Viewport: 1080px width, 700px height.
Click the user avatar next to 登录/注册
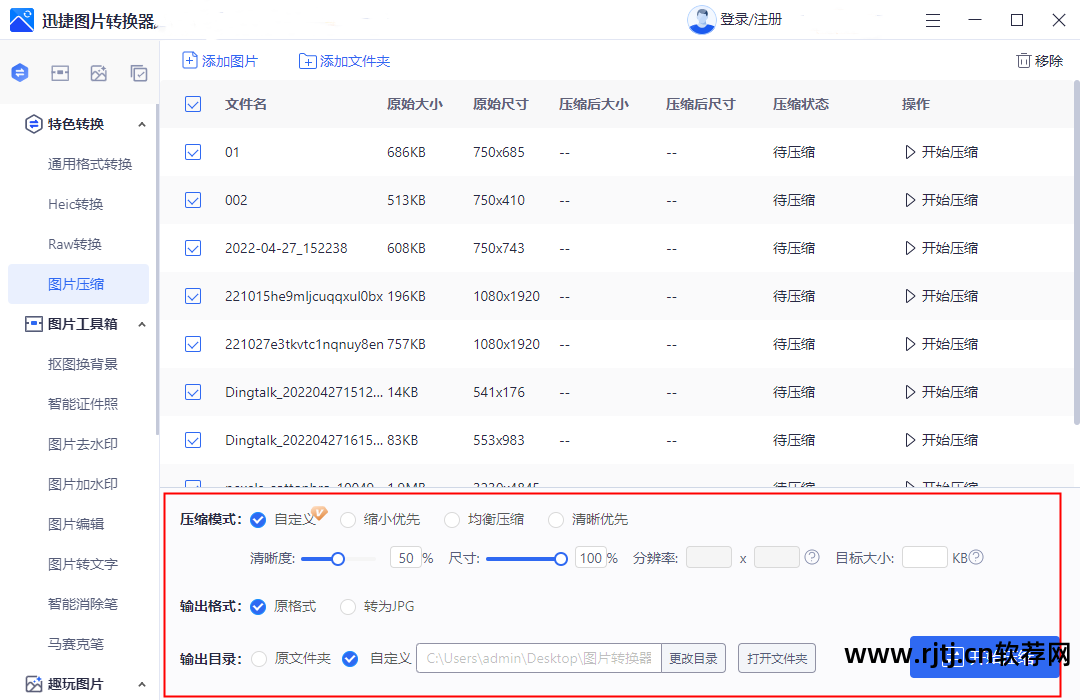pyautogui.click(x=702, y=19)
